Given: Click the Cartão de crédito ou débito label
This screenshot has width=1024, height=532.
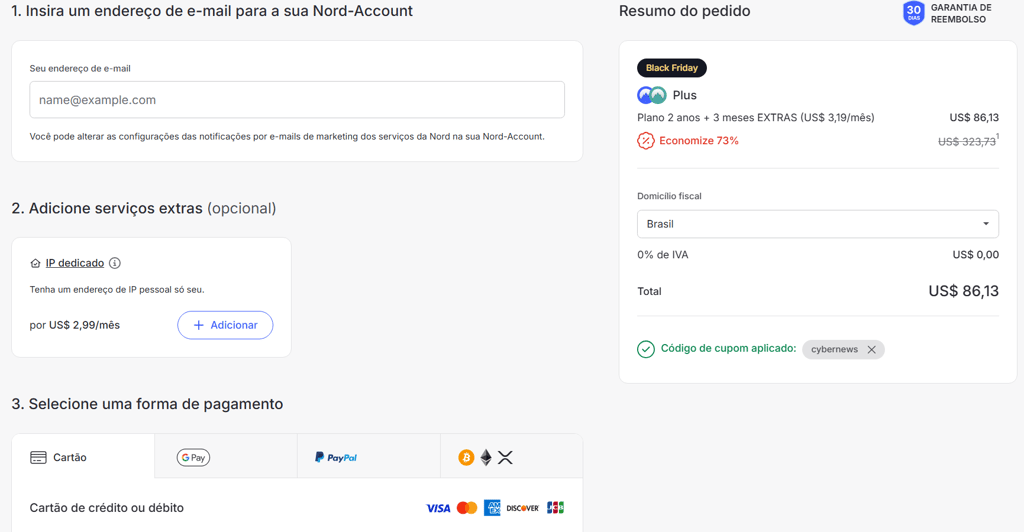Looking at the screenshot, I should (106, 508).
